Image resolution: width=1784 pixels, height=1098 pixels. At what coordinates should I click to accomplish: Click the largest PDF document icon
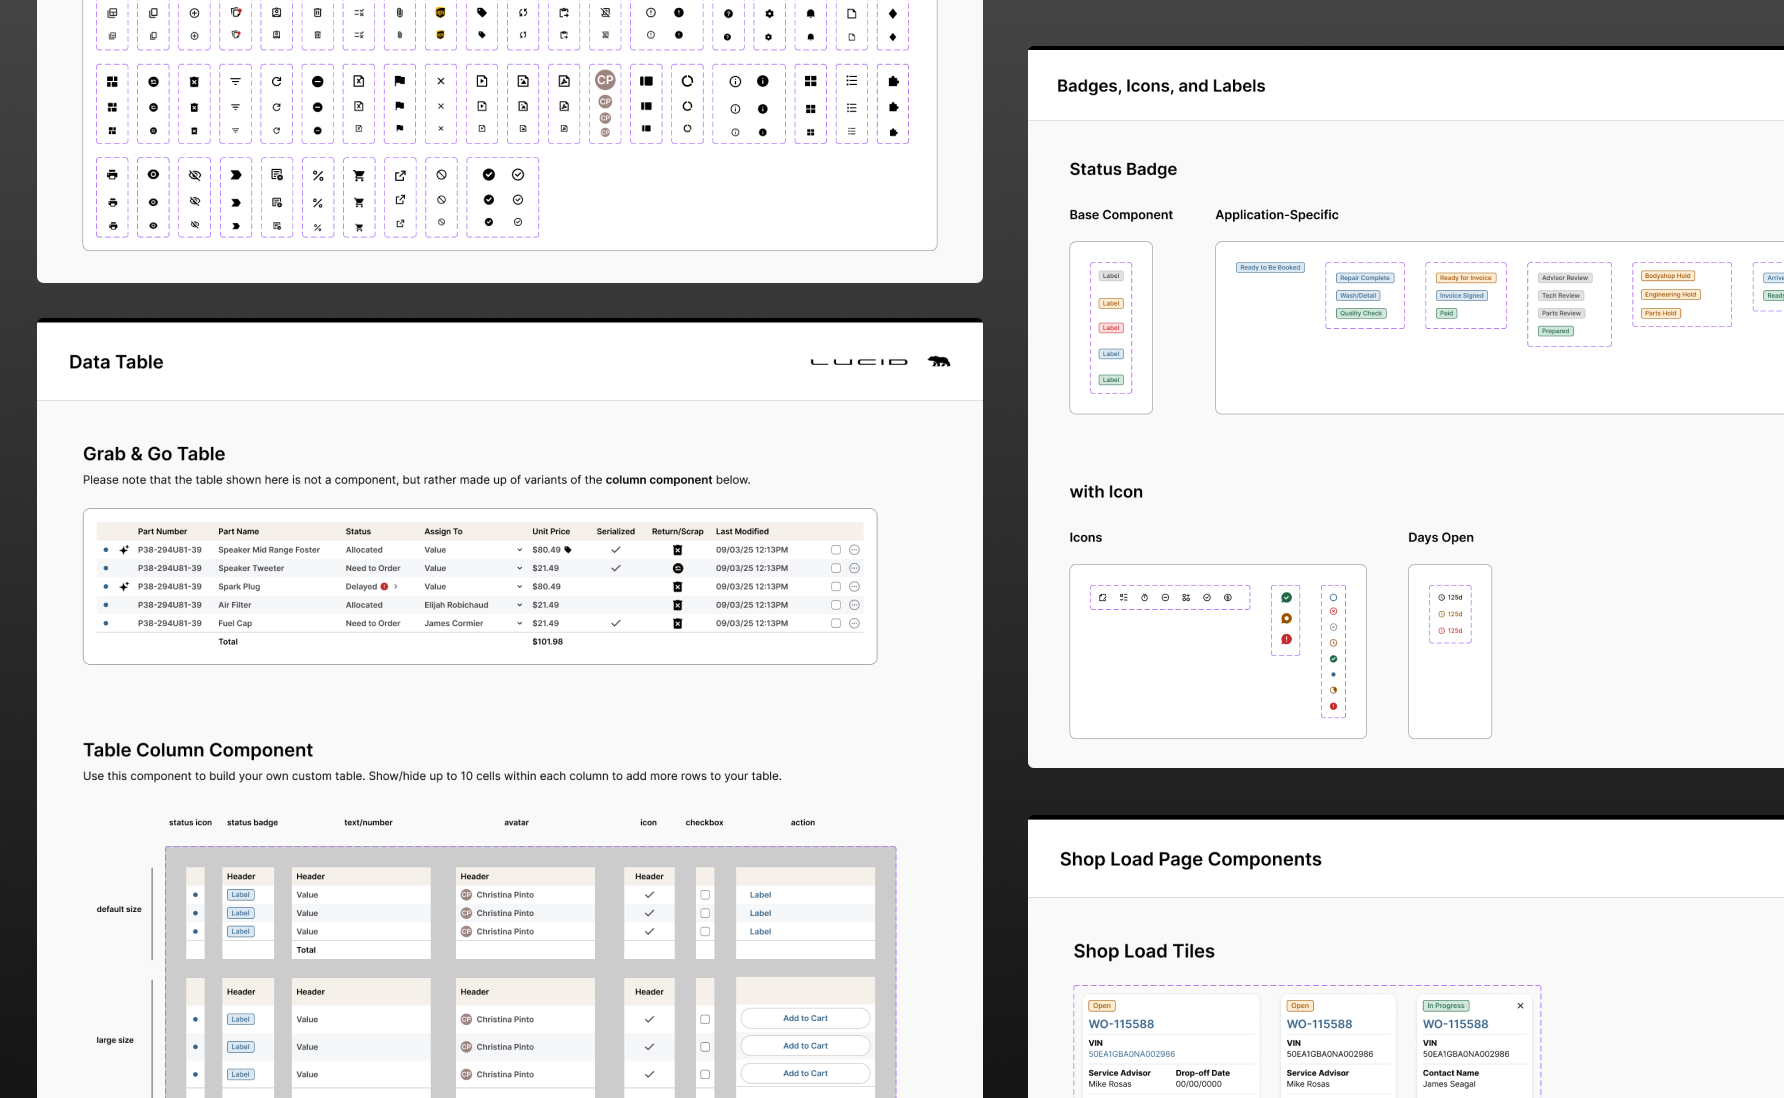click(564, 81)
